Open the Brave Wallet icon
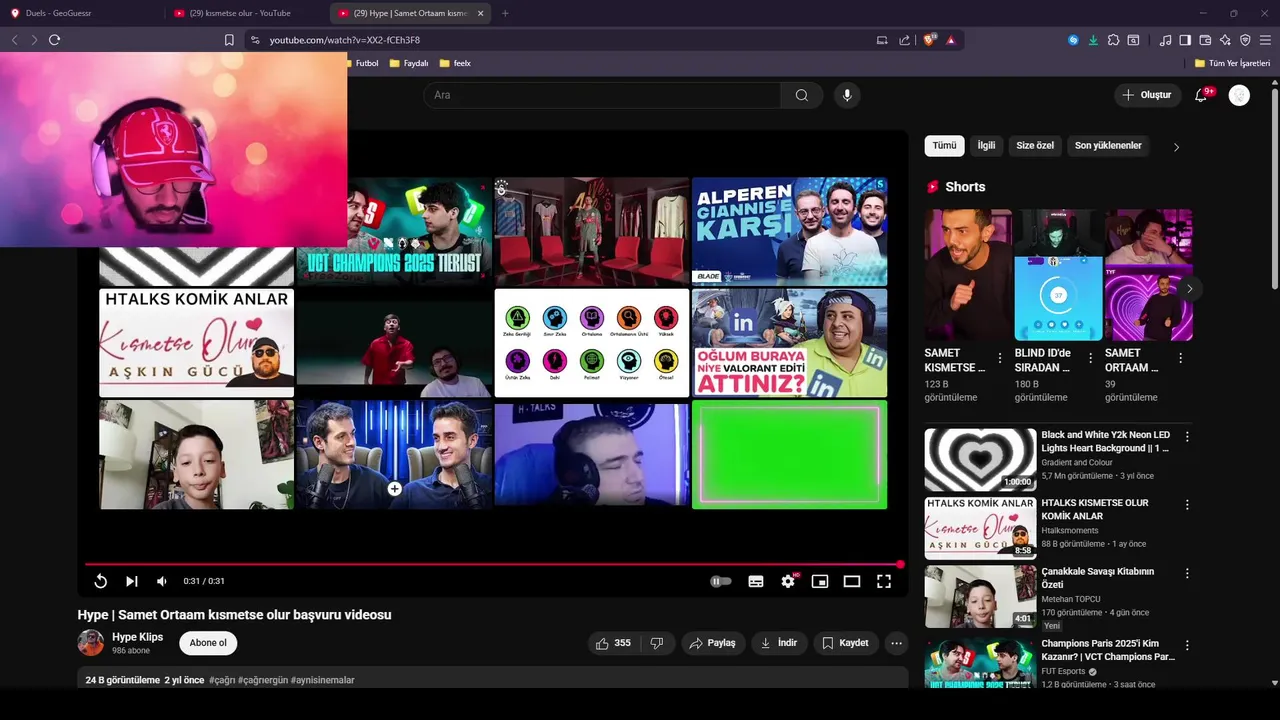Screen dimensions: 1280x720 (1205, 40)
